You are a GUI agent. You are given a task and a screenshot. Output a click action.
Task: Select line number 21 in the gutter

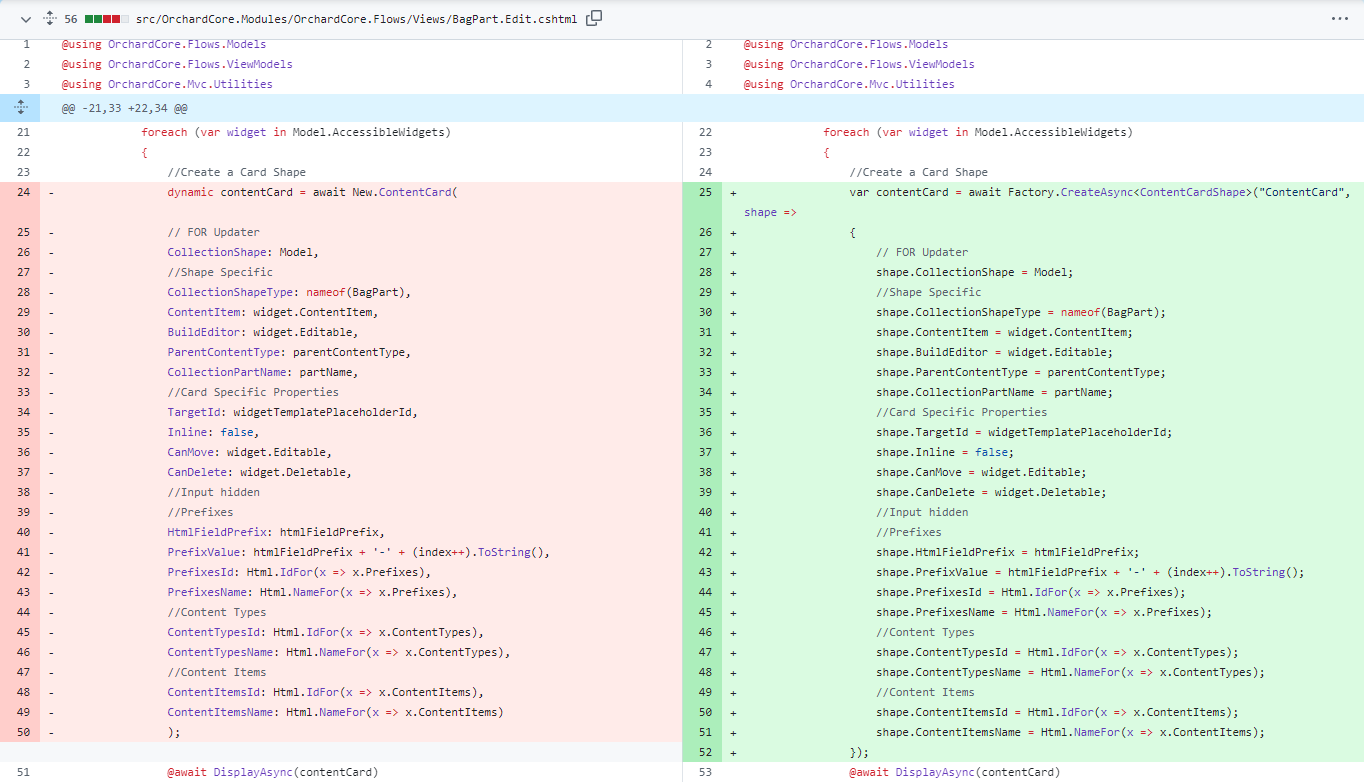coord(23,132)
